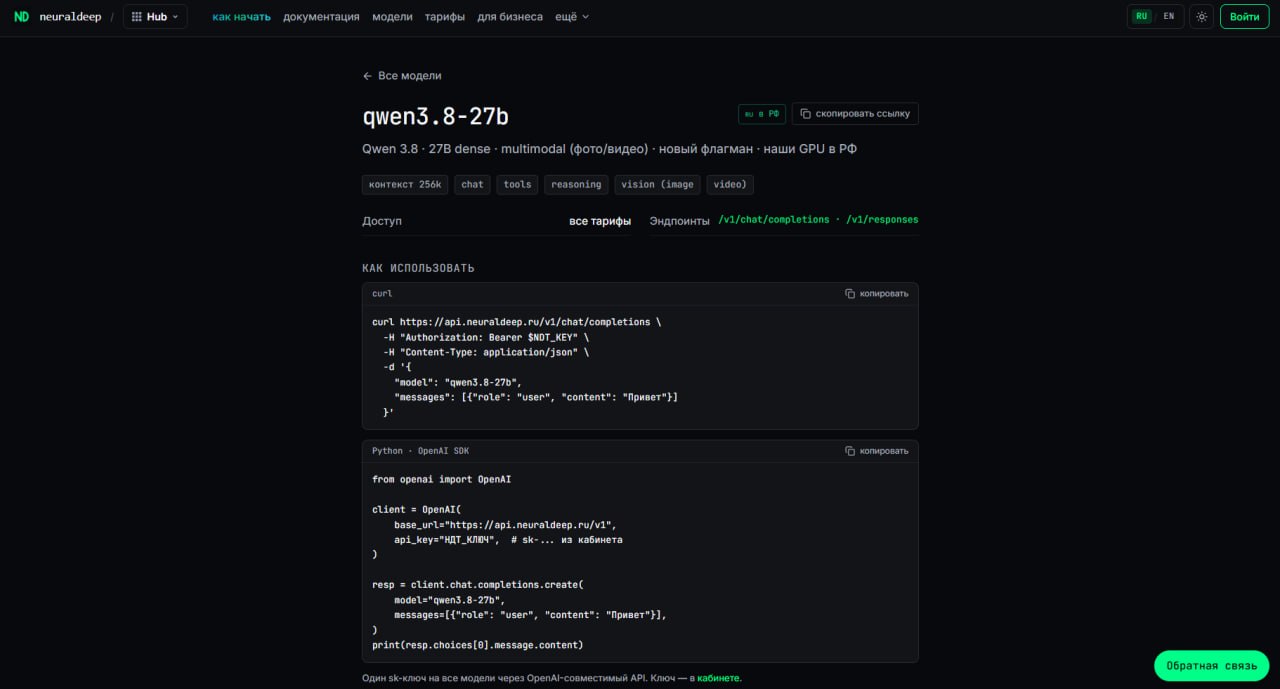Open the Hub dropdown selector
1280x689 pixels.
[155, 17]
